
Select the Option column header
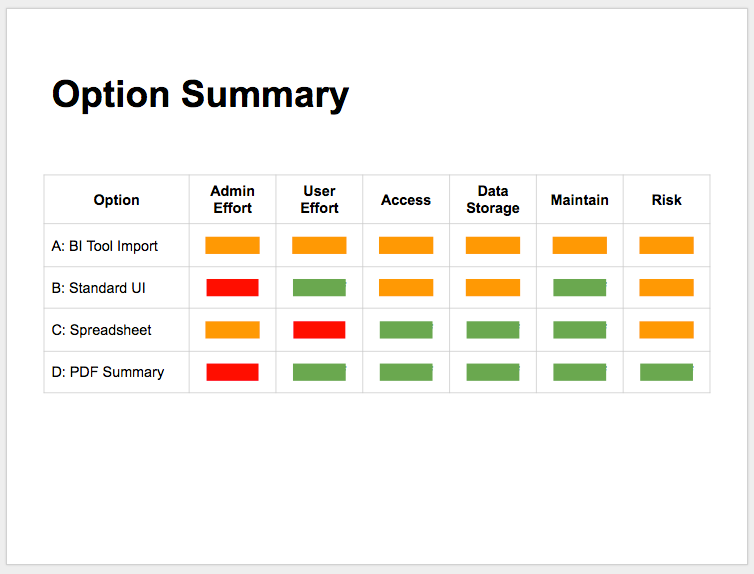click(116, 200)
